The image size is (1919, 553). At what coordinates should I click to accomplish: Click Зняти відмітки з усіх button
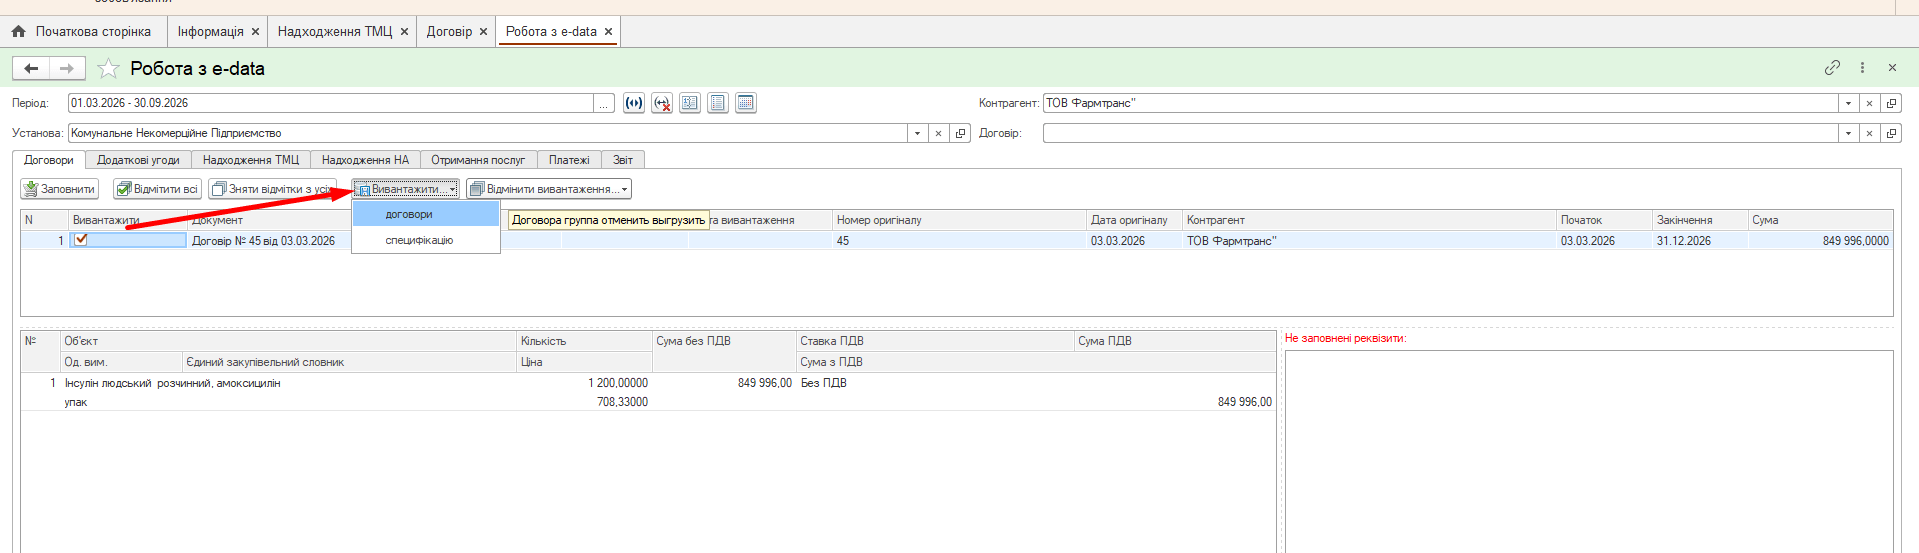click(x=272, y=189)
